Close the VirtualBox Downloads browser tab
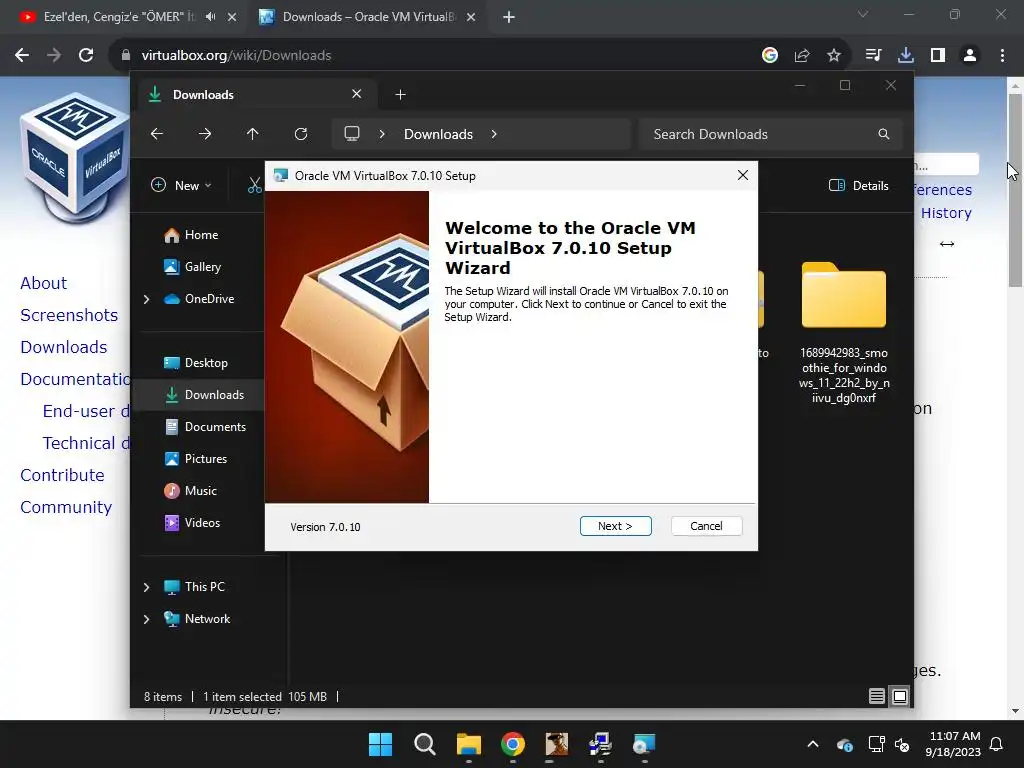Image resolution: width=1024 pixels, height=768 pixels. (471, 17)
